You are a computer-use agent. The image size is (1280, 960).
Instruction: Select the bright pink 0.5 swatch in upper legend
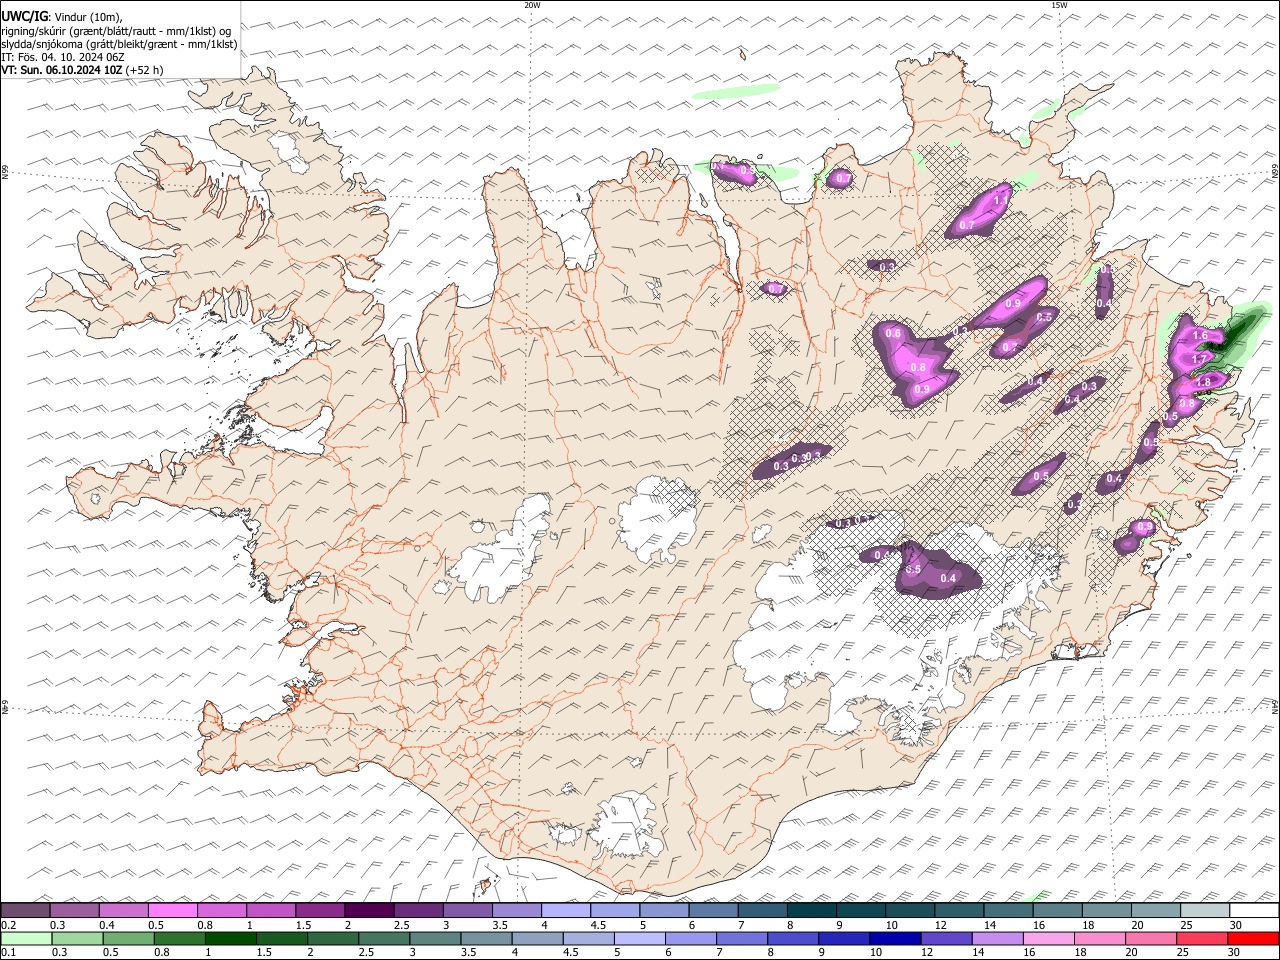click(x=172, y=911)
